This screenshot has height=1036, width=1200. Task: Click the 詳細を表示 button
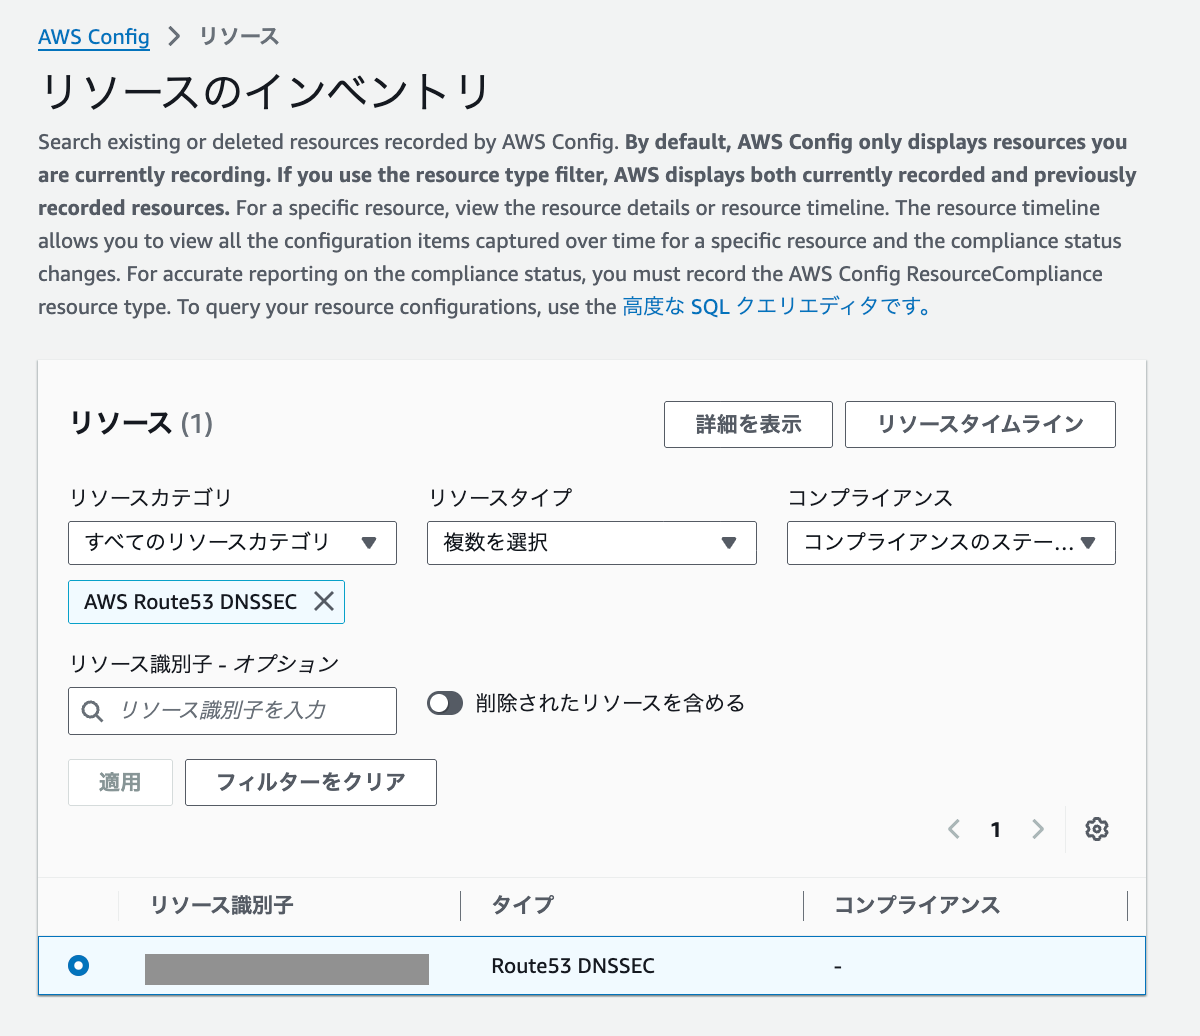(748, 424)
